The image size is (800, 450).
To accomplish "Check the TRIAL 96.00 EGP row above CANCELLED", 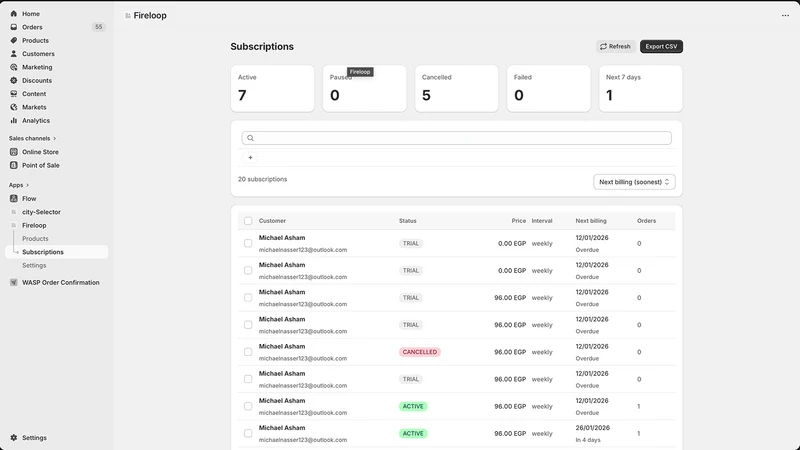I will [248, 324].
